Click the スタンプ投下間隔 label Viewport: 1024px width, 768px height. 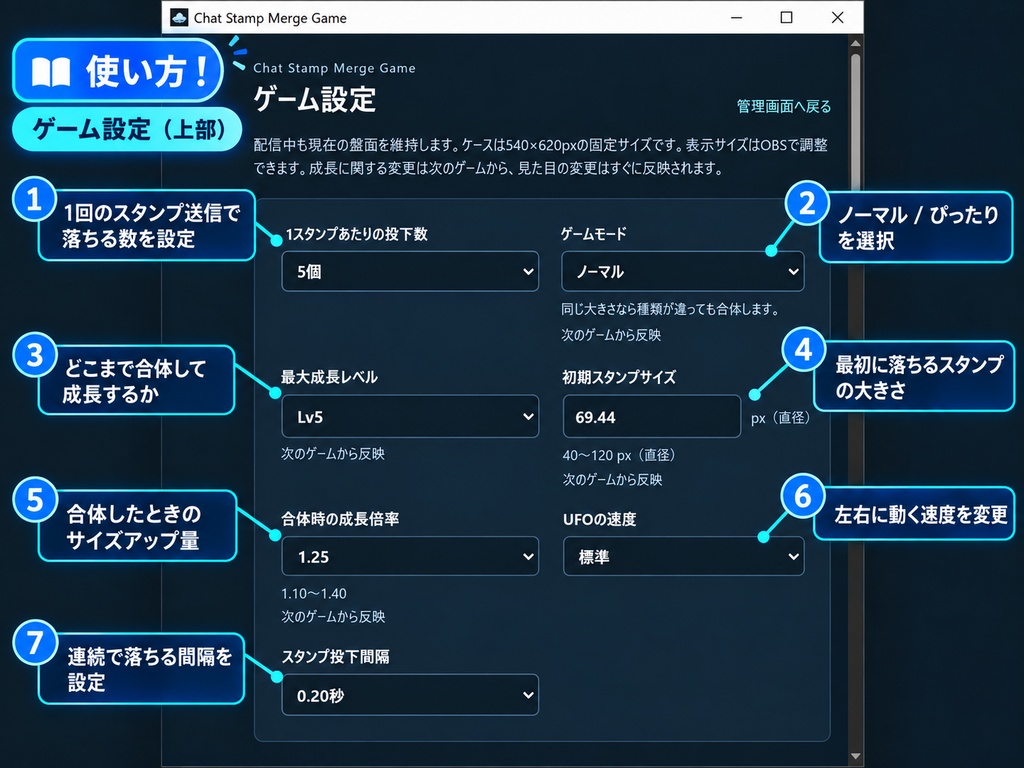click(336, 656)
